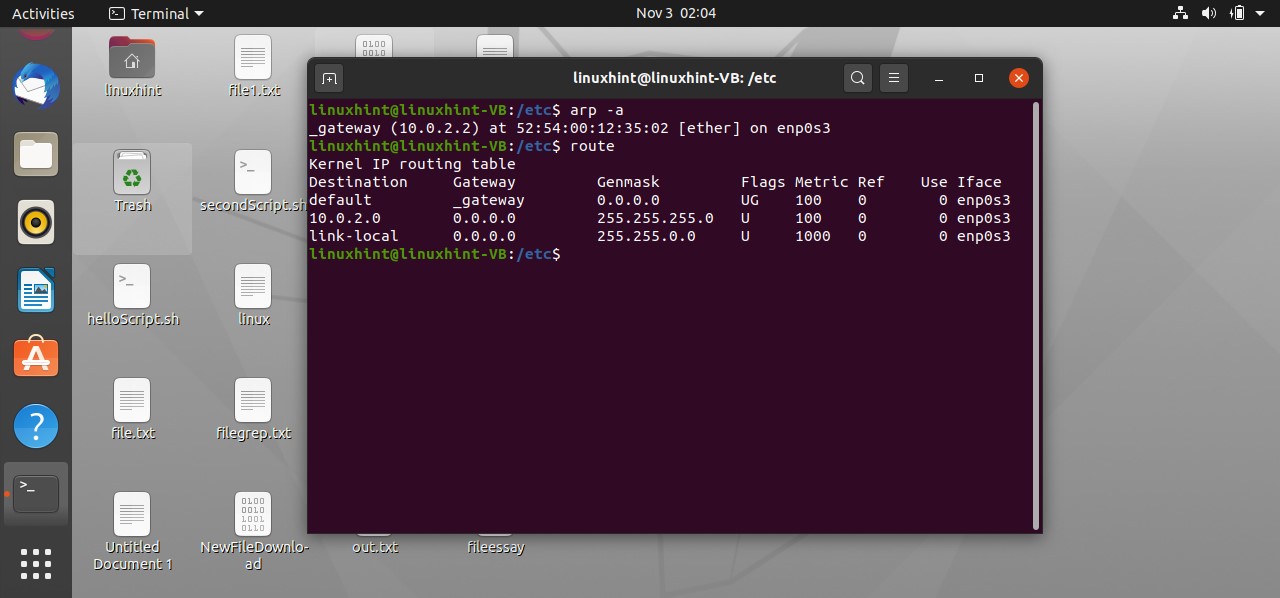This screenshot has height=598, width=1280.
Task: Select secondScript.sh desktop file
Action: (x=254, y=182)
